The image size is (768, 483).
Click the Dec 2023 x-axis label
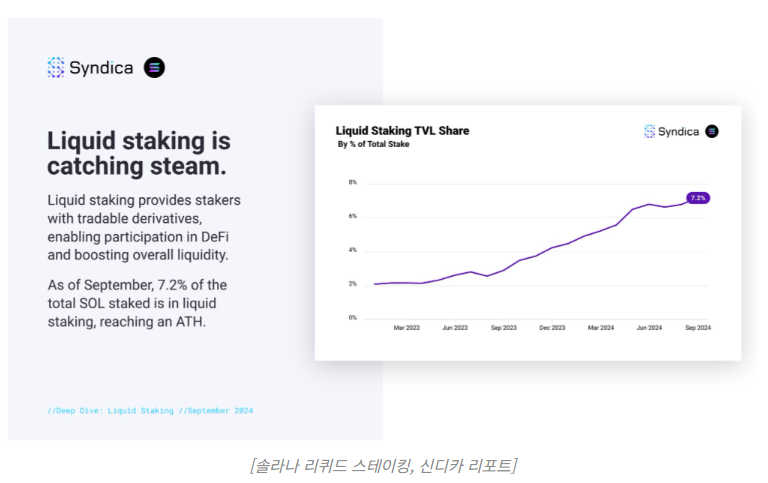pyautogui.click(x=552, y=327)
